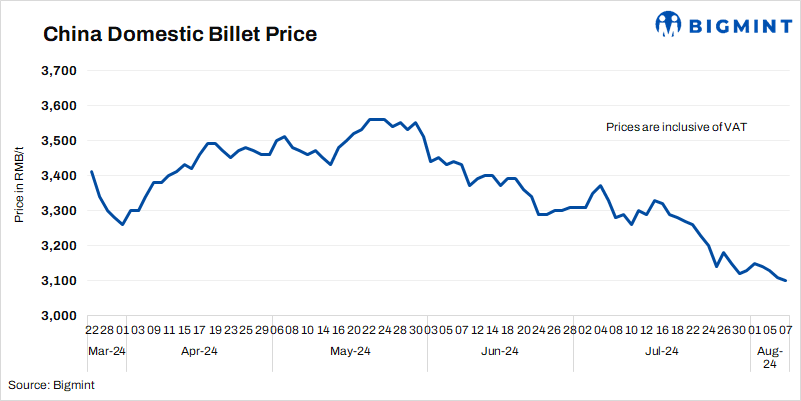Click the Prices are inclusive of VAT note

click(677, 128)
